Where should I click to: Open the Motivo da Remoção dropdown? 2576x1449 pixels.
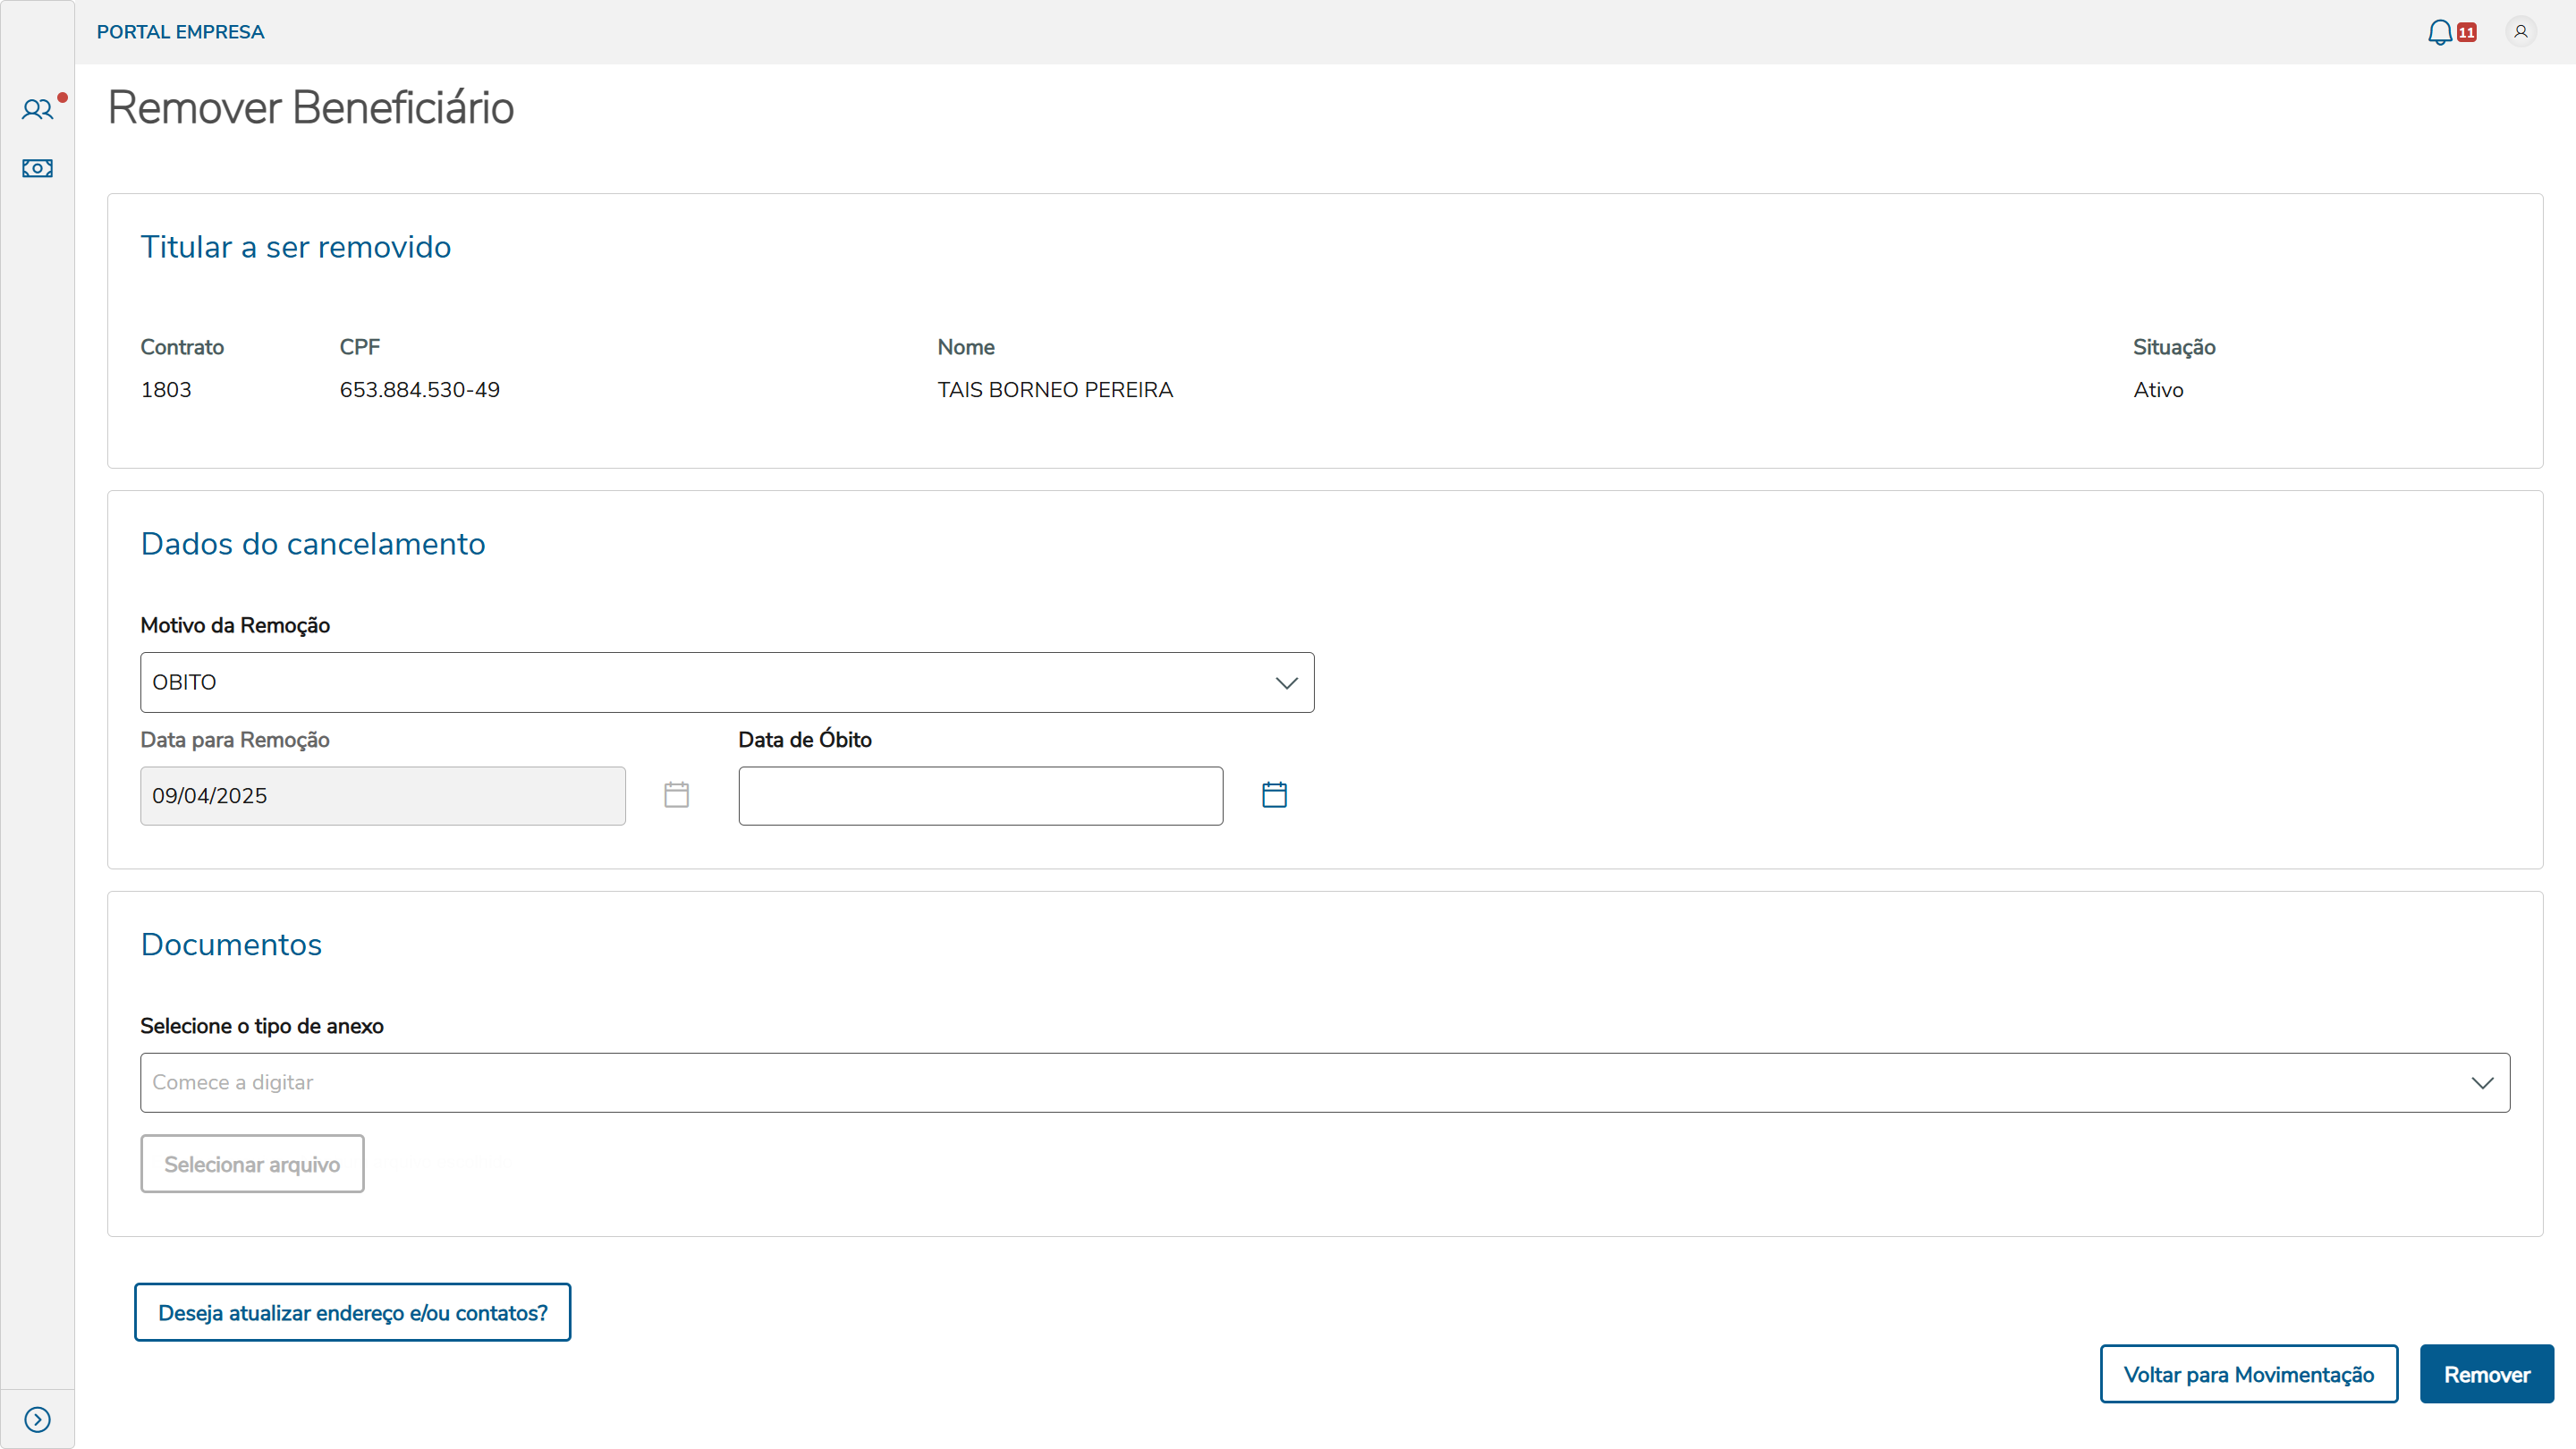click(x=727, y=682)
